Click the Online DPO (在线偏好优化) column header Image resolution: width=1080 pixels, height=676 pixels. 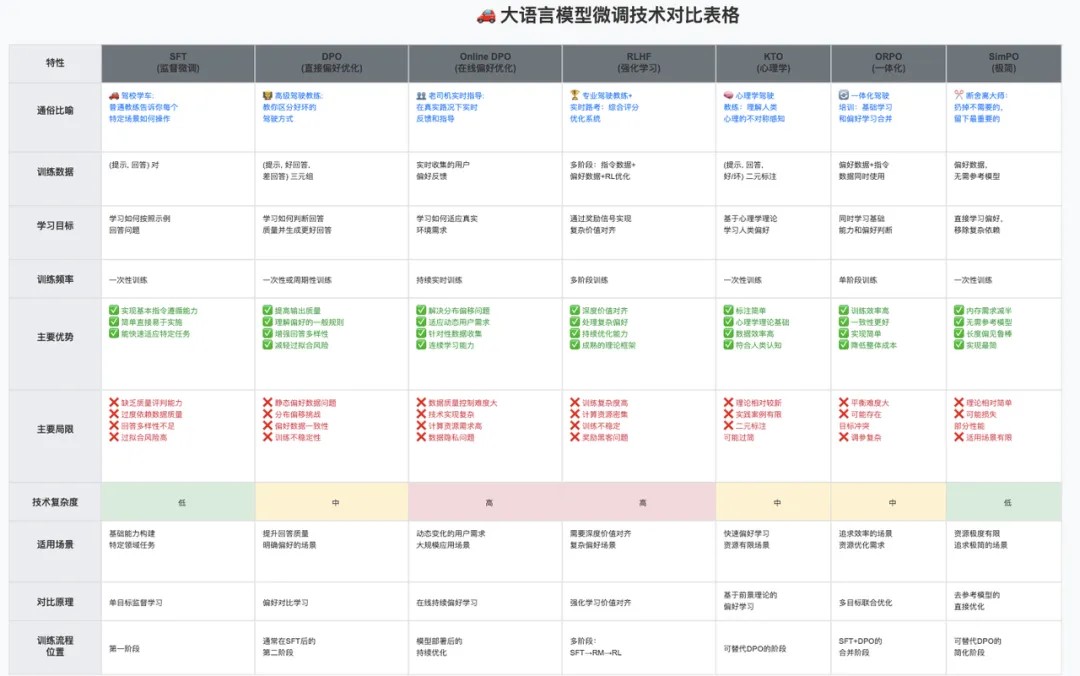click(x=485, y=63)
